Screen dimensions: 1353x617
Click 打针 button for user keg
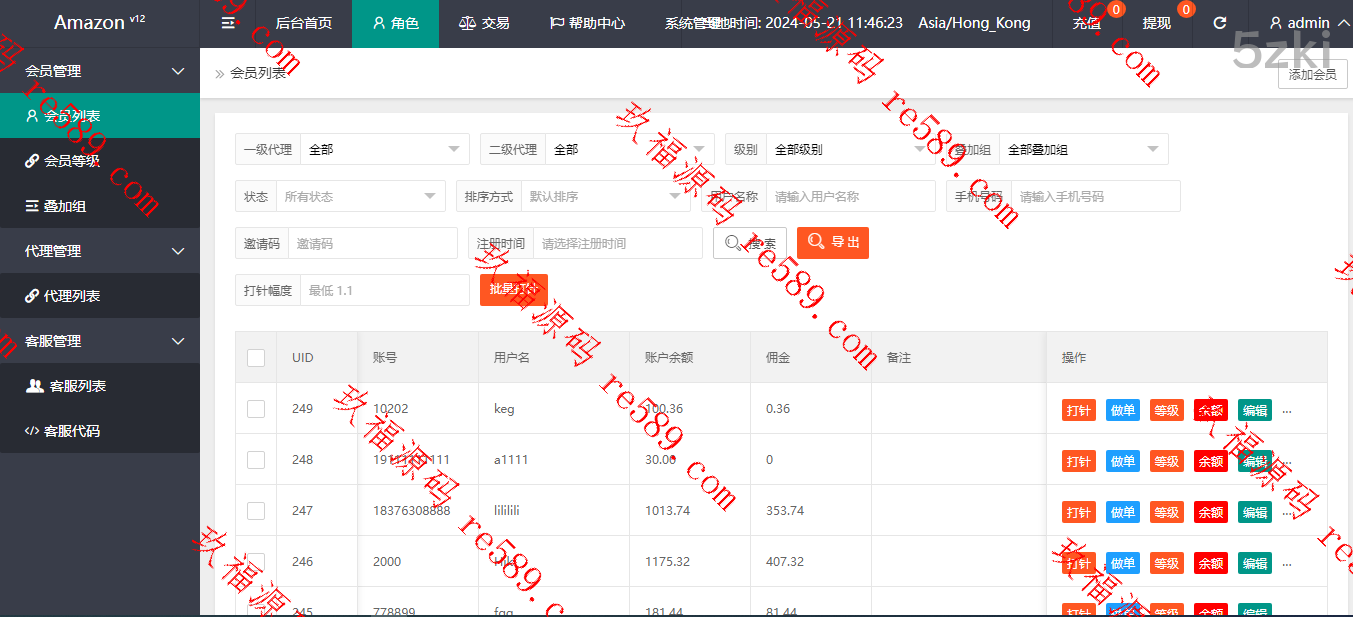[x=1078, y=410]
